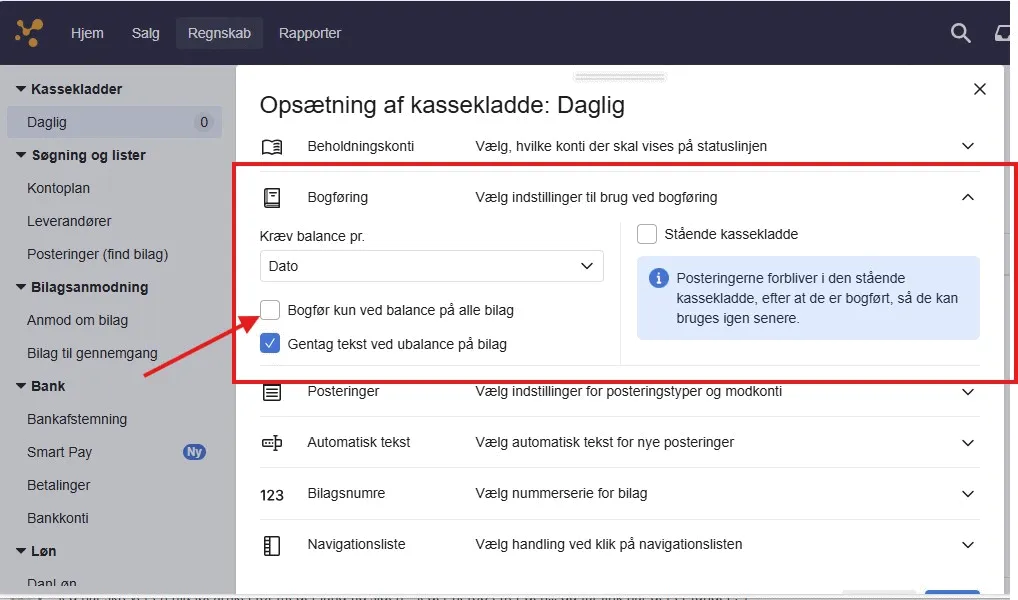Click the Beholdningskonti book icon

271,145
